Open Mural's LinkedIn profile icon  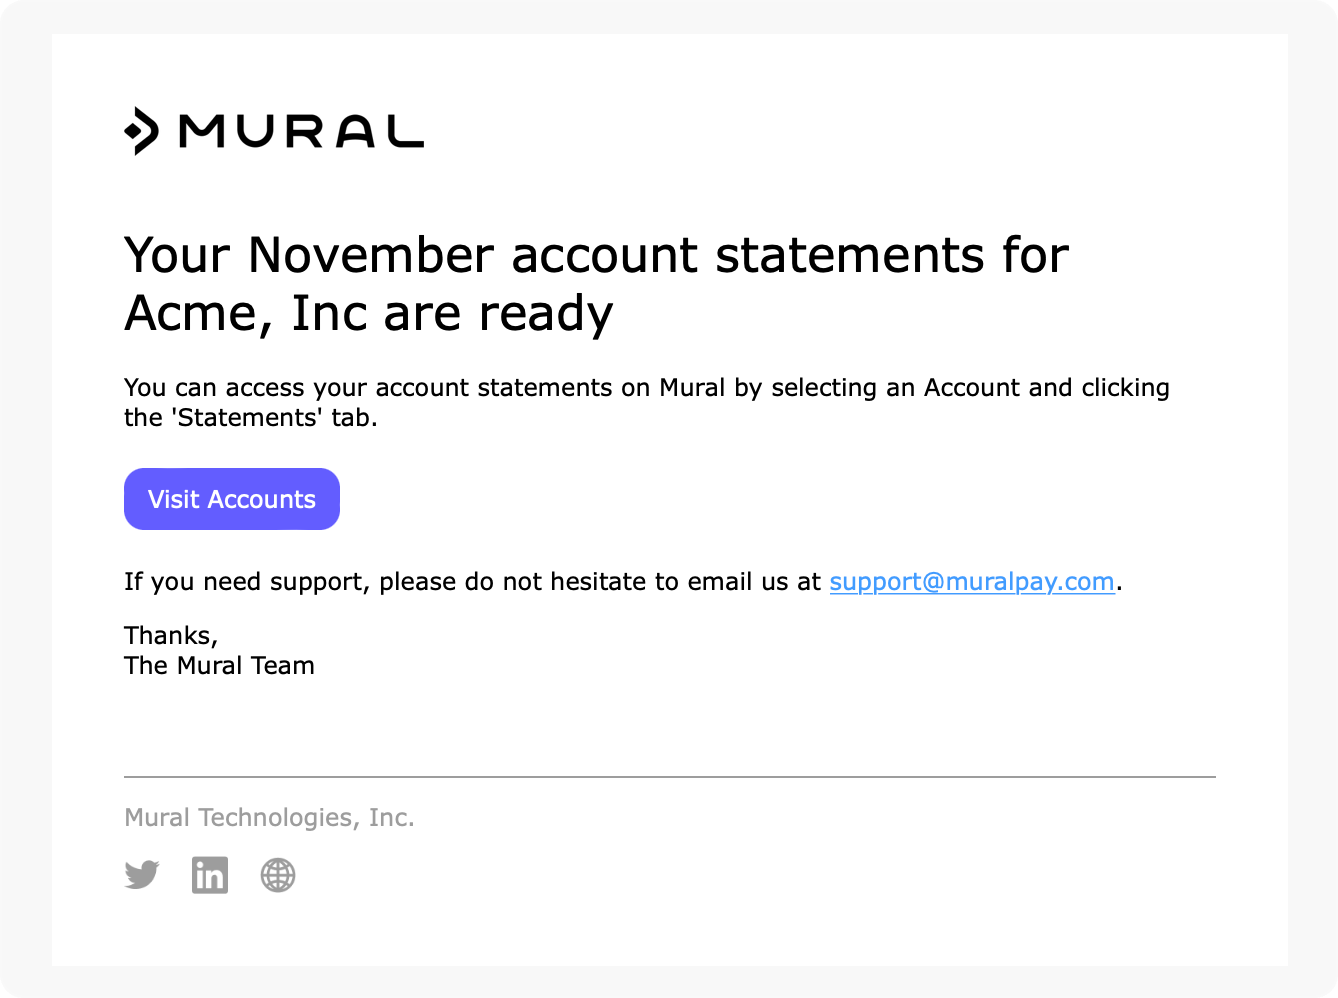coord(210,875)
